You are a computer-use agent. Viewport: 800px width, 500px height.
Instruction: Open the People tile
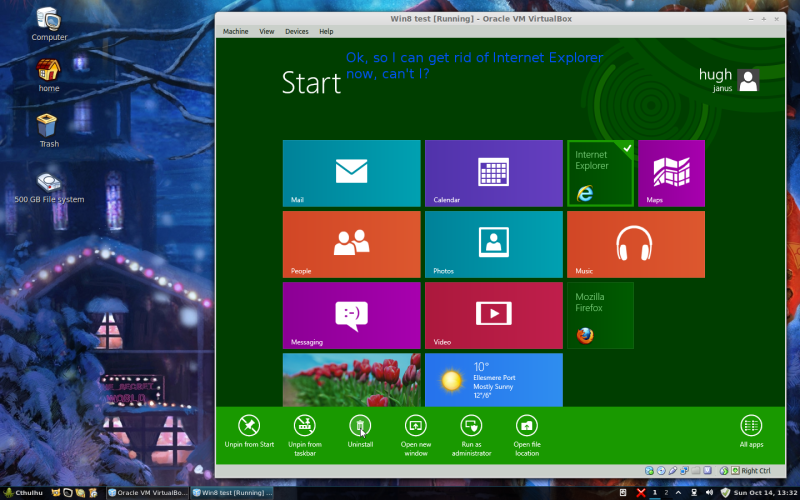(352, 244)
